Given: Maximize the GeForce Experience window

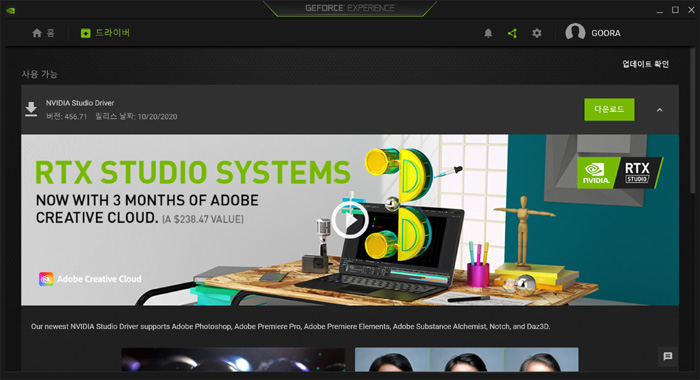Looking at the screenshot, I should coord(675,10).
